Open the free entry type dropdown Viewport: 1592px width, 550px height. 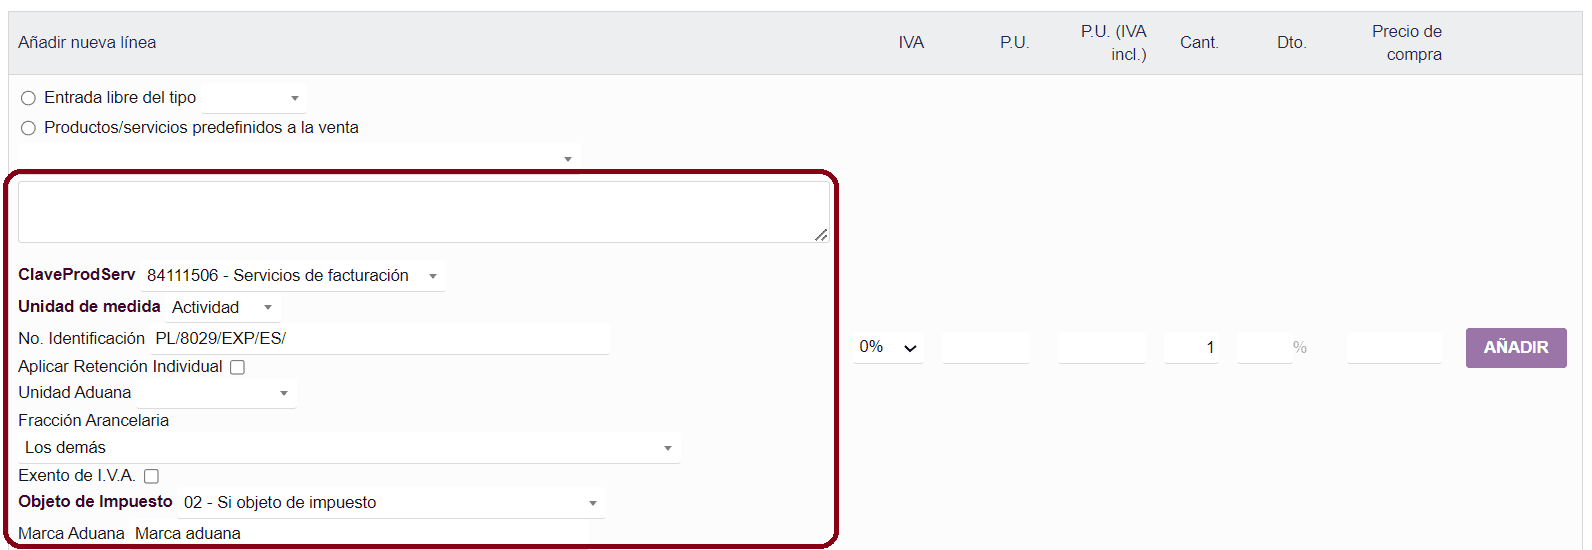click(x=254, y=98)
